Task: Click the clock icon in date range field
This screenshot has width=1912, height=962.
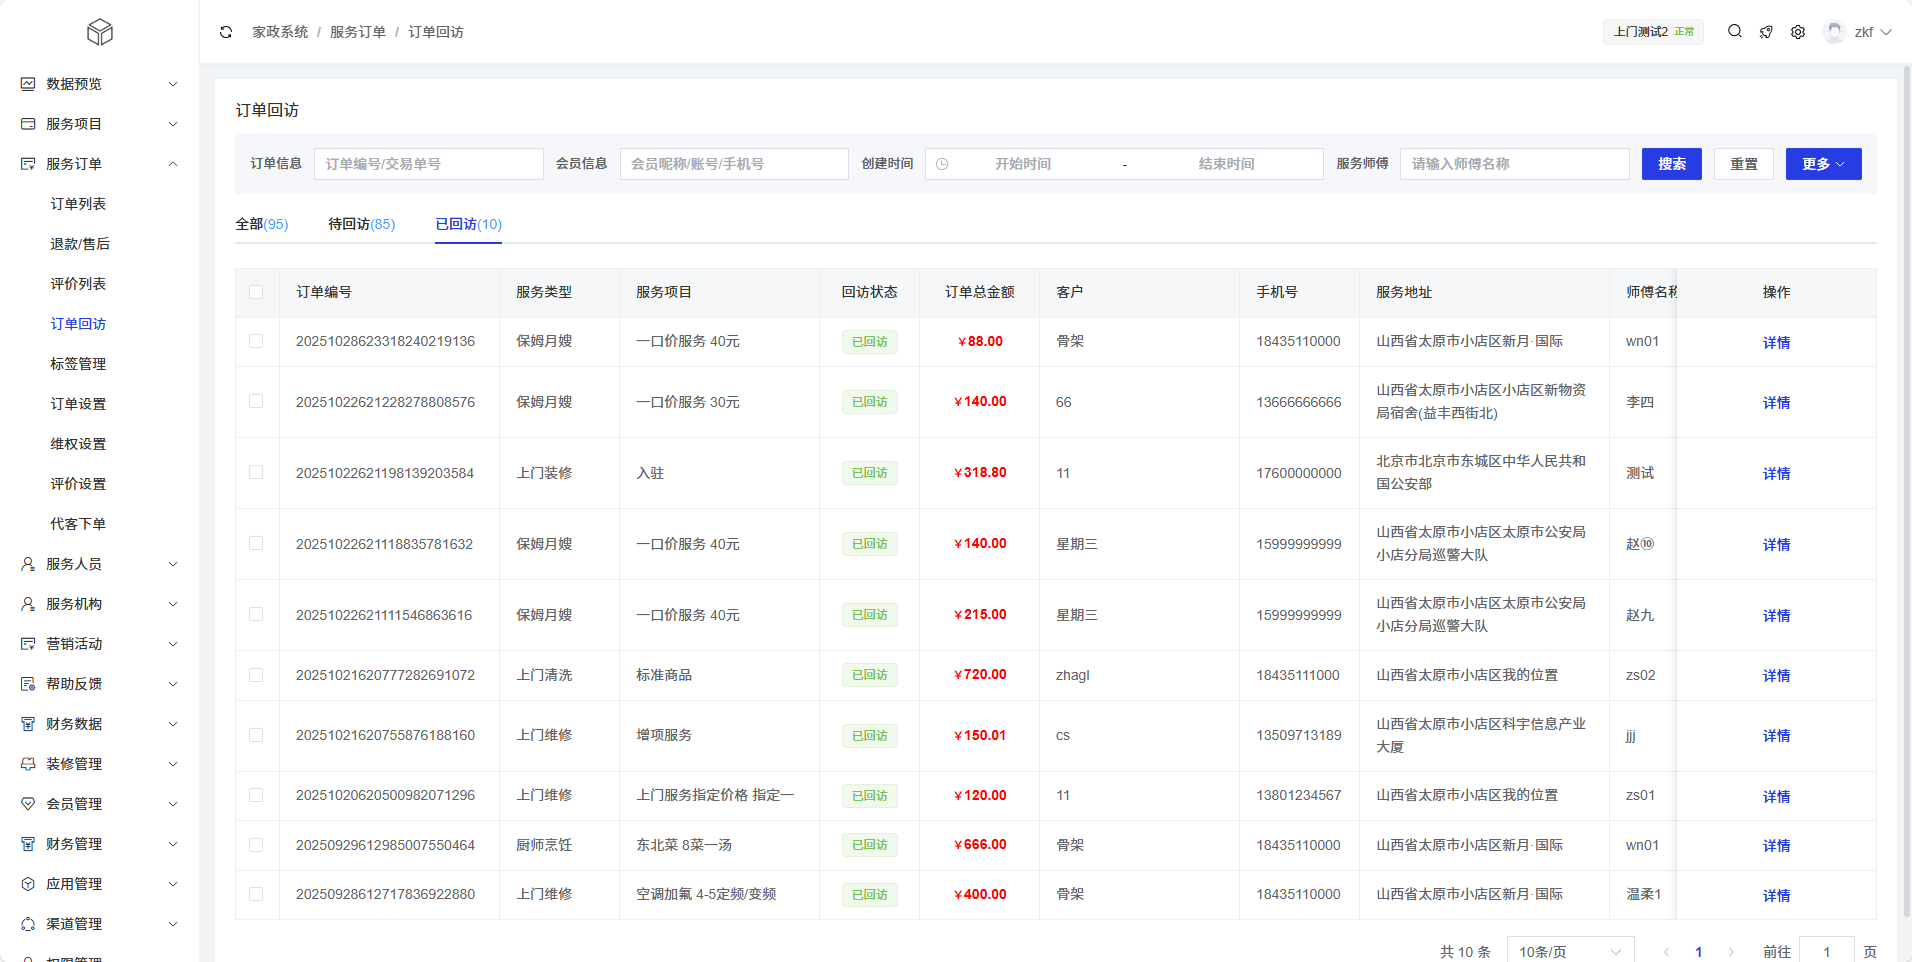Action: 942,164
